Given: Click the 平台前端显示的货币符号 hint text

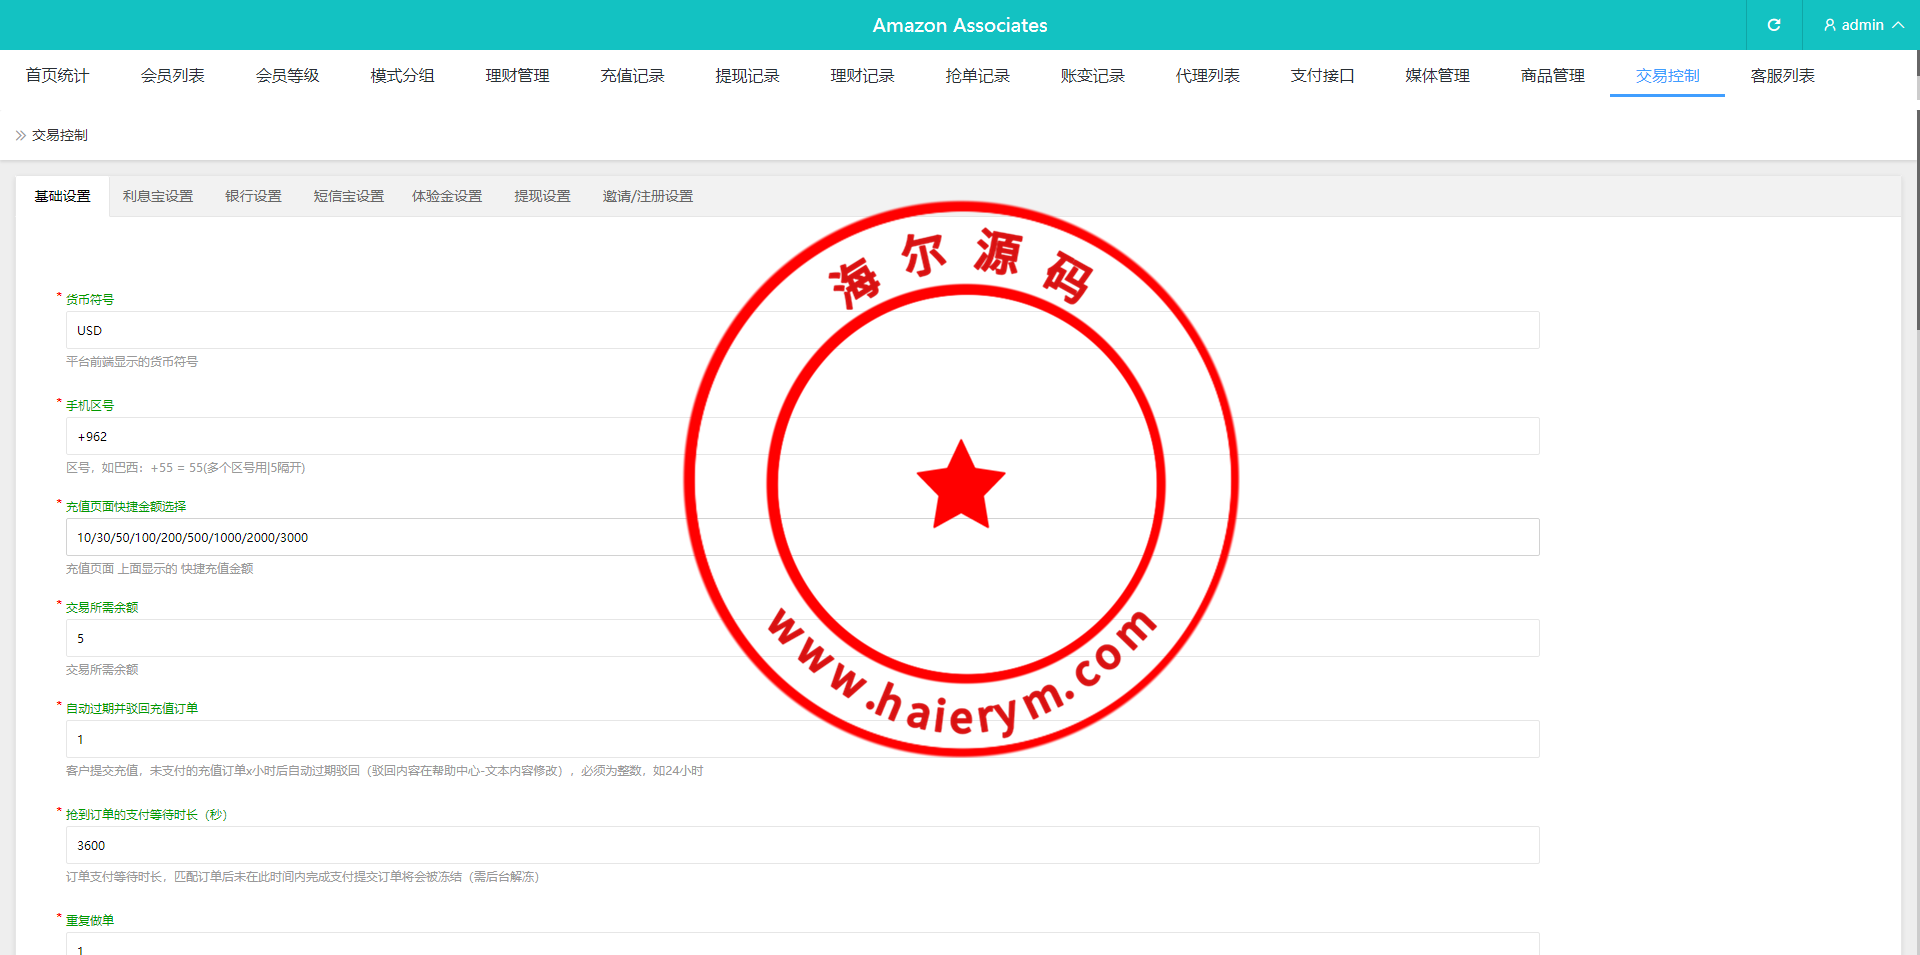Looking at the screenshot, I should (132, 362).
